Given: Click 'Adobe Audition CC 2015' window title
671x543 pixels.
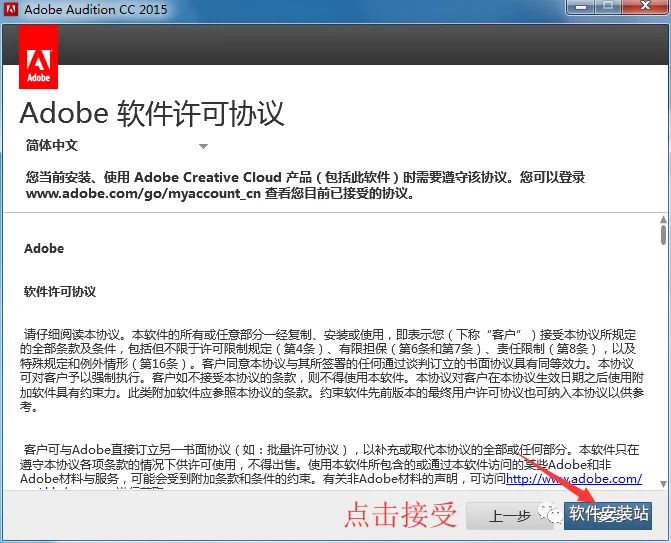Looking at the screenshot, I should pos(96,9).
